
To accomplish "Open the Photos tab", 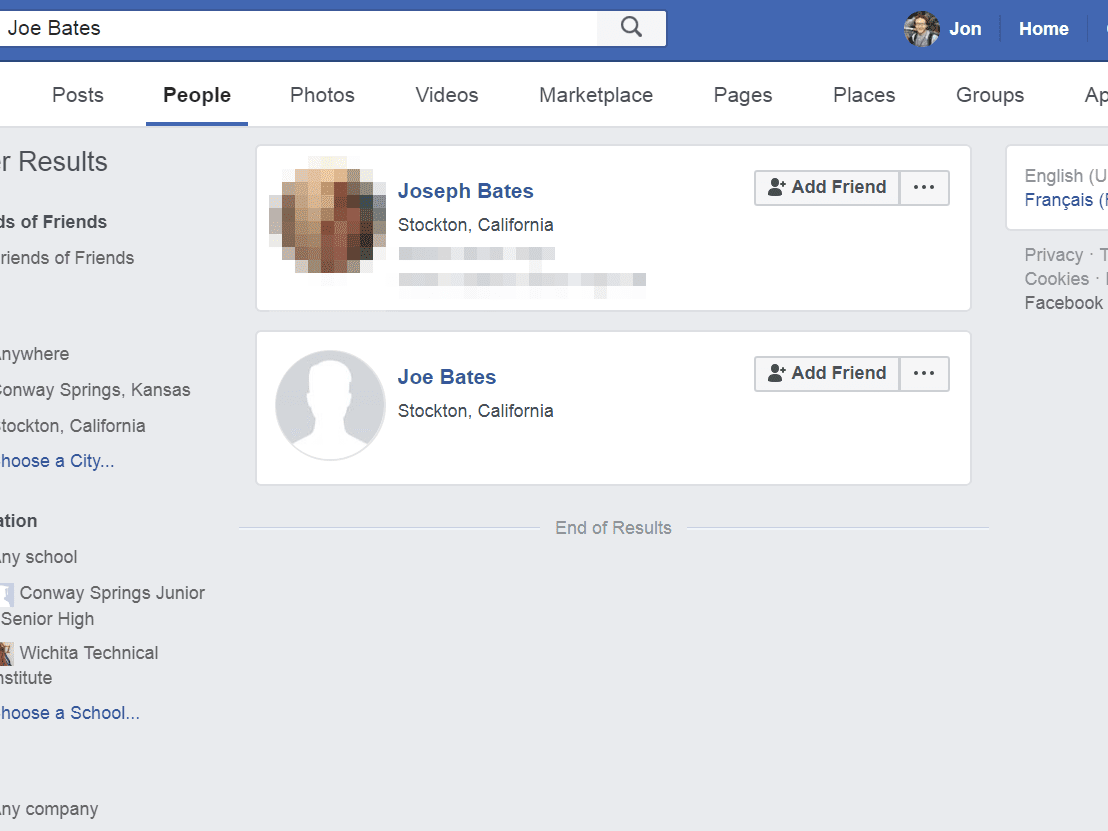I will point(322,95).
